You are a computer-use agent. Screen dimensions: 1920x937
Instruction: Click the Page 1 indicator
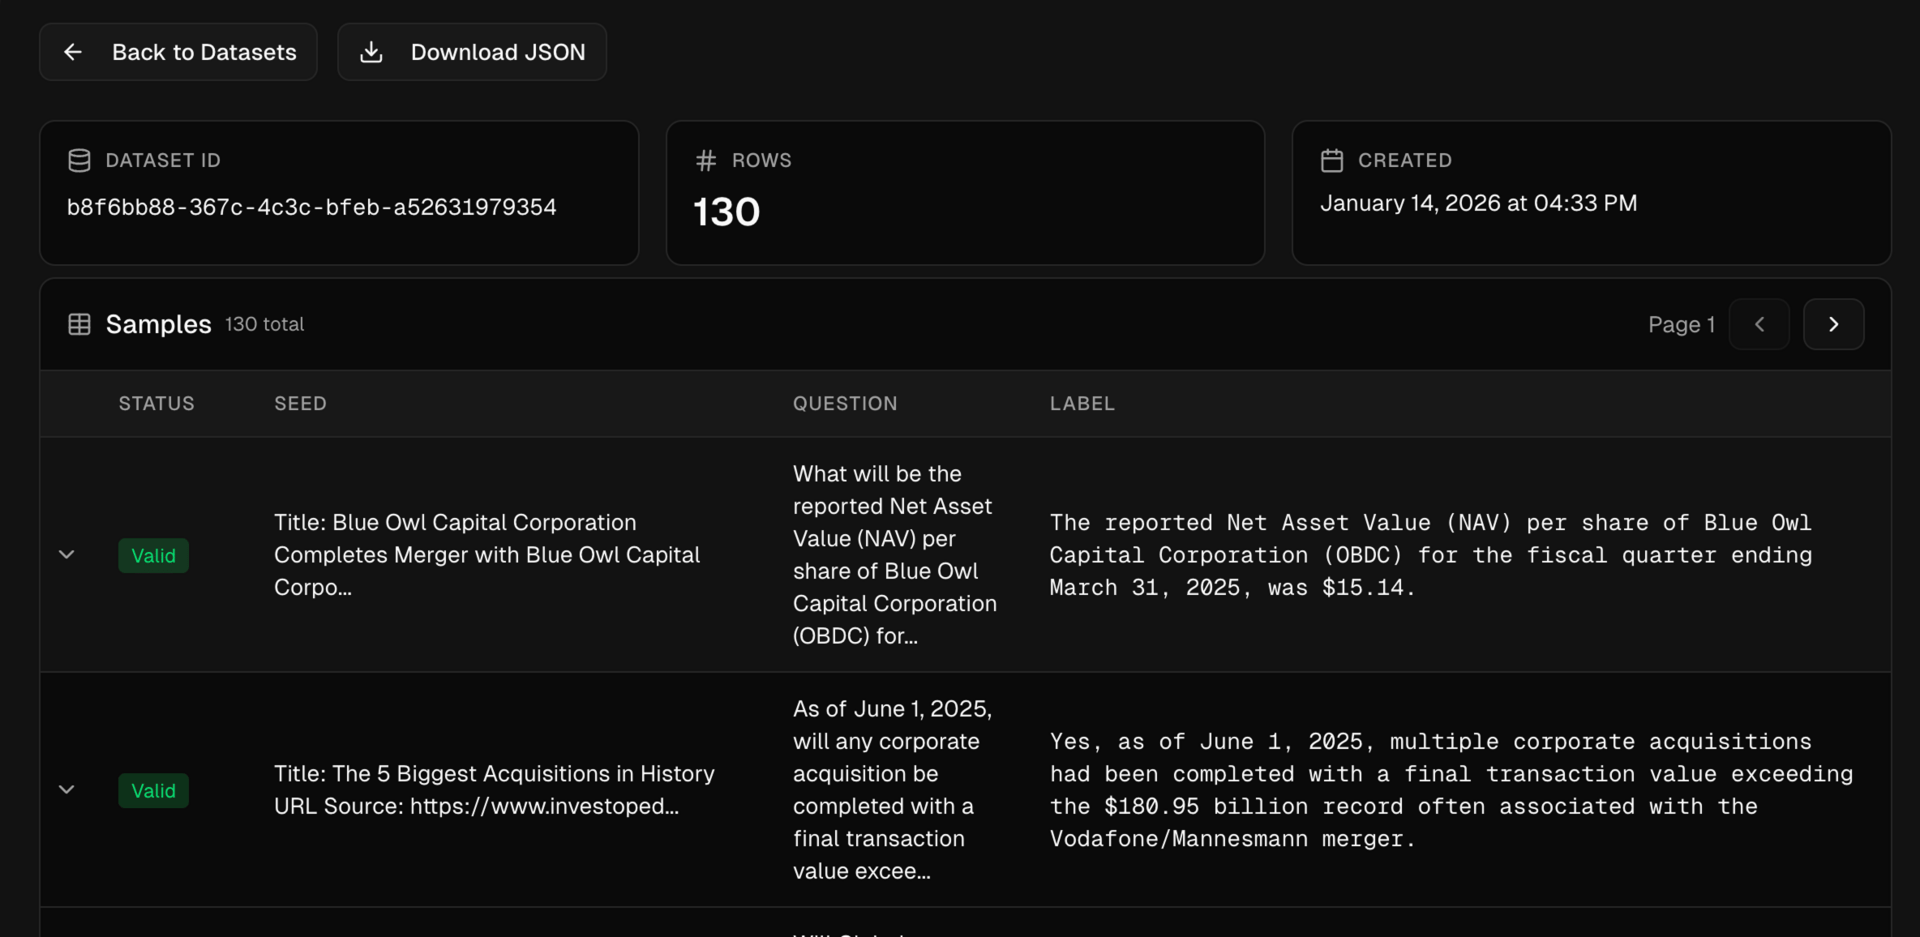coord(1682,324)
